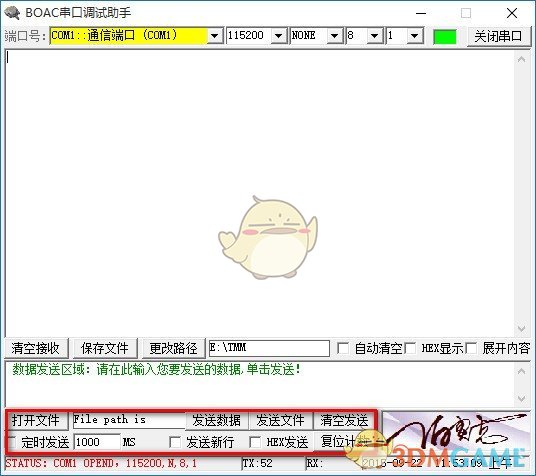
Task: Open the COM port selection dropdown
Action: click(x=215, y=36)
